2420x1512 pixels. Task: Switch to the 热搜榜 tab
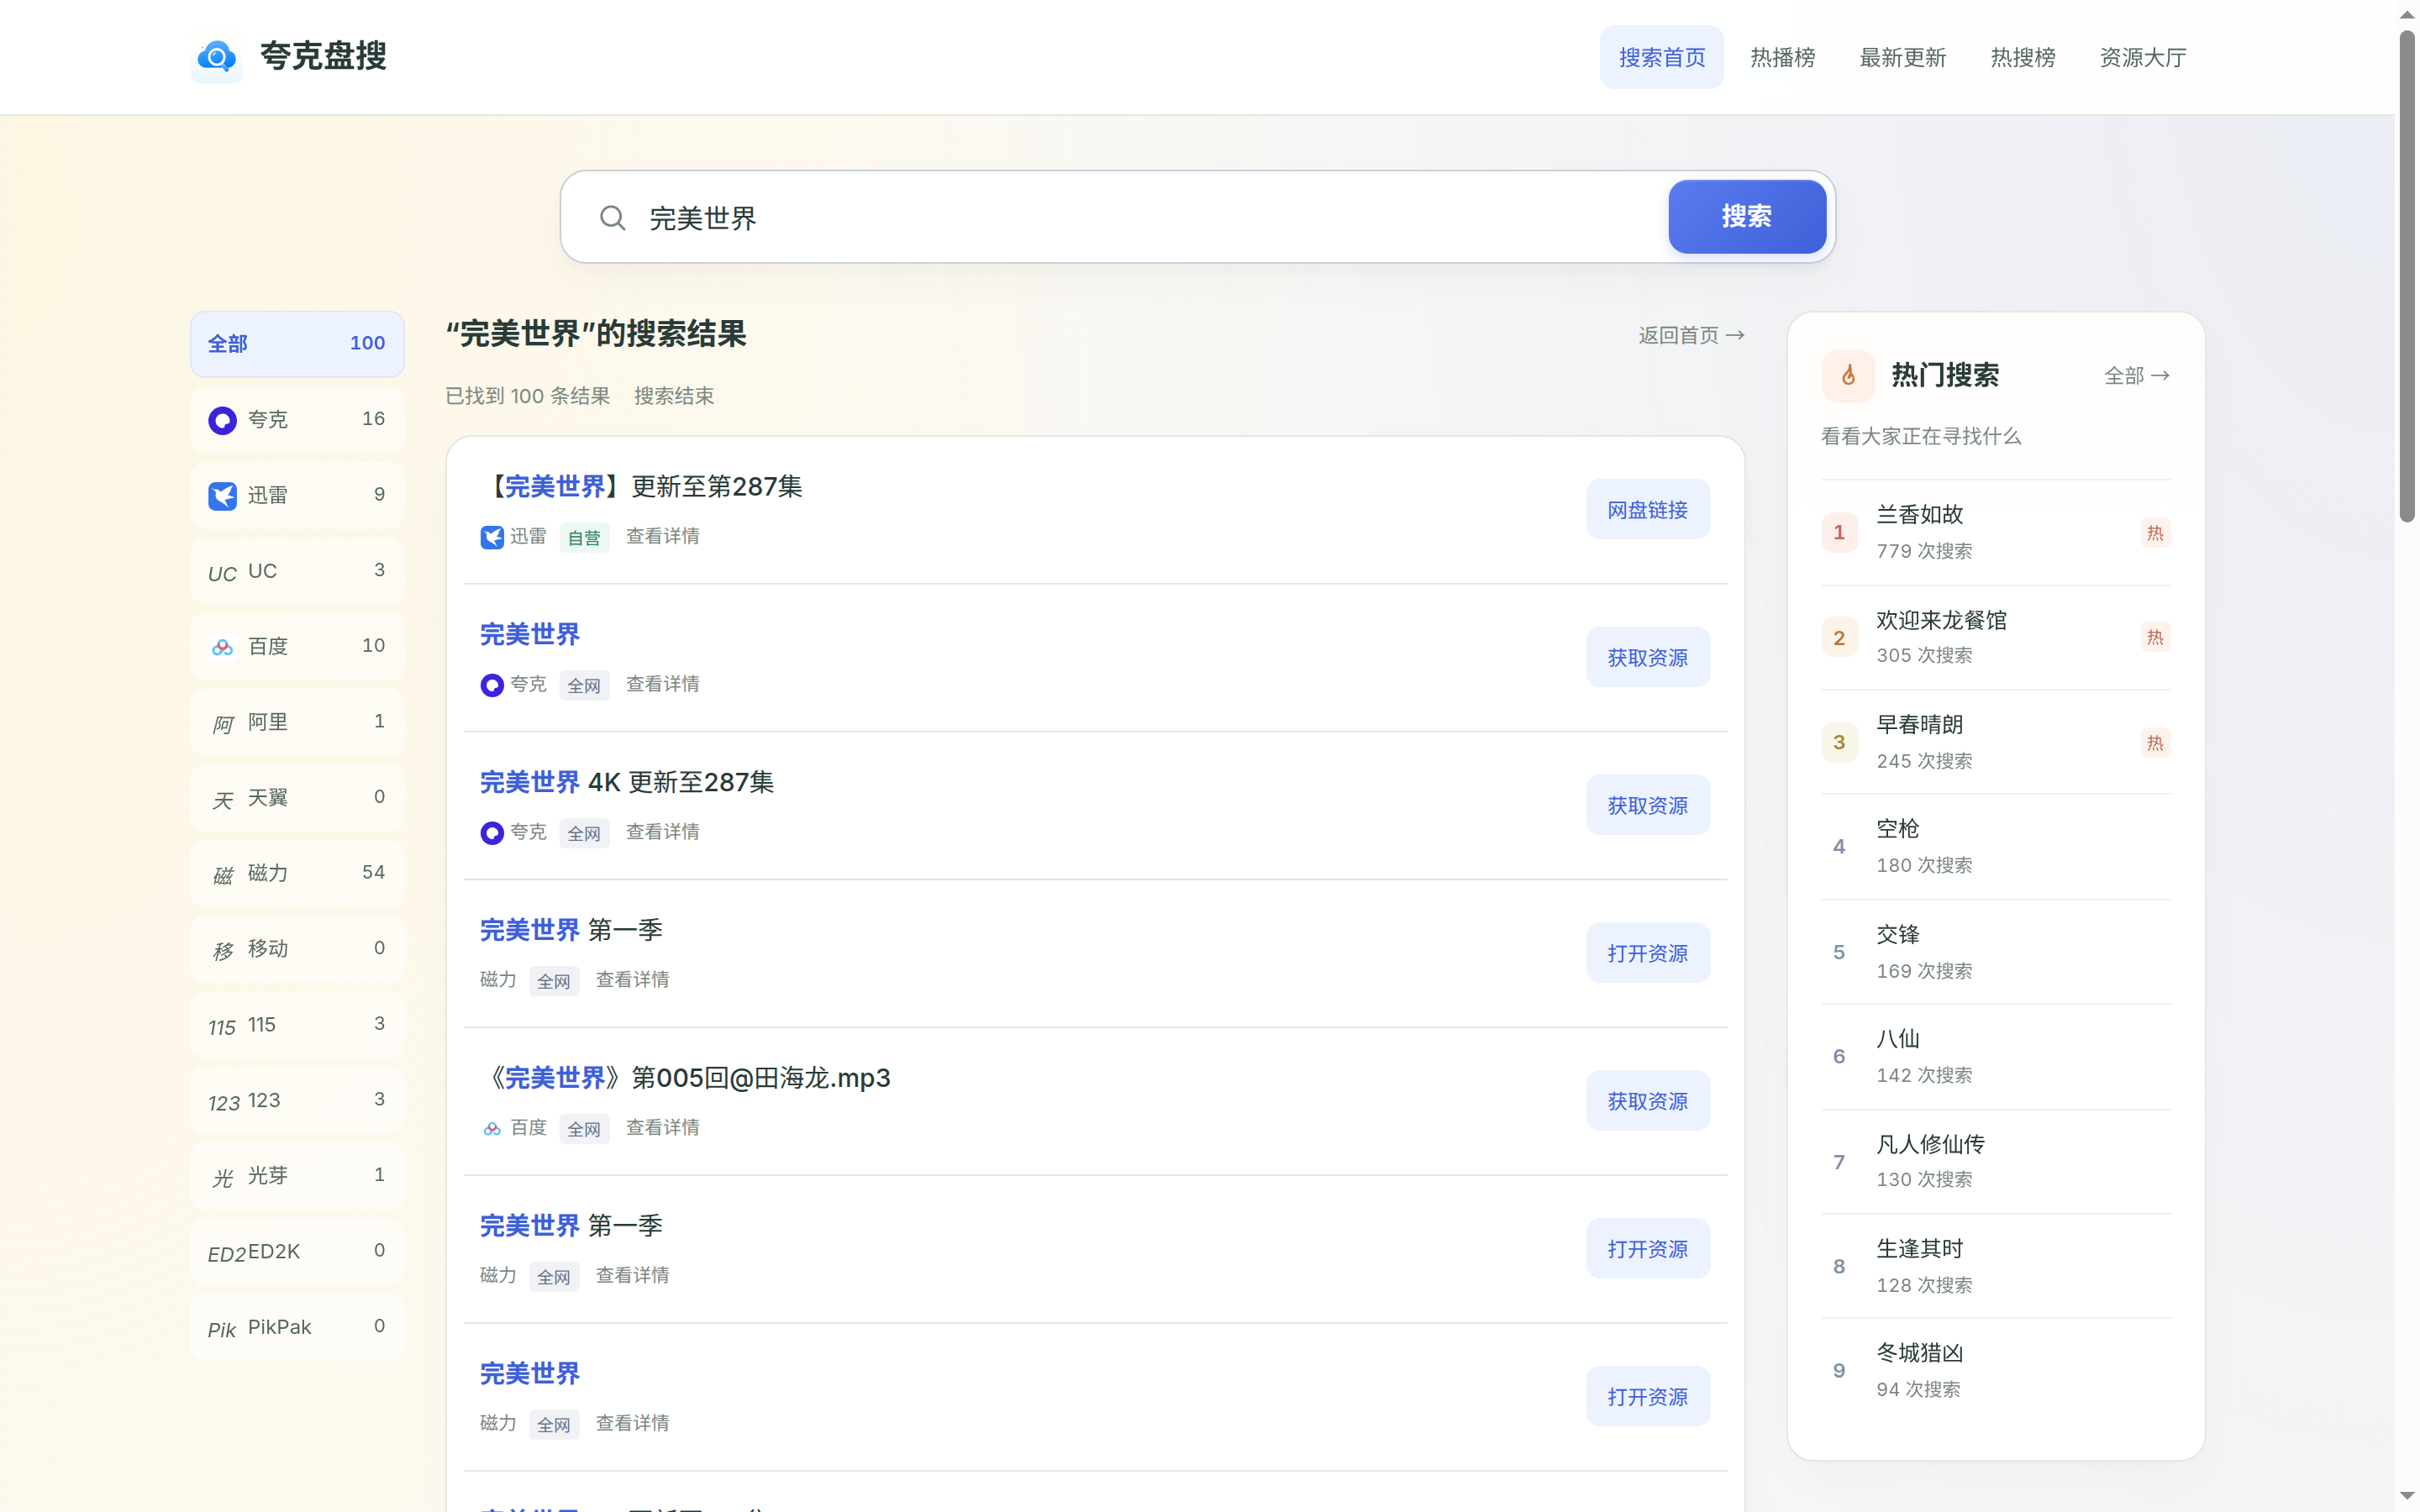point(2022,57)
